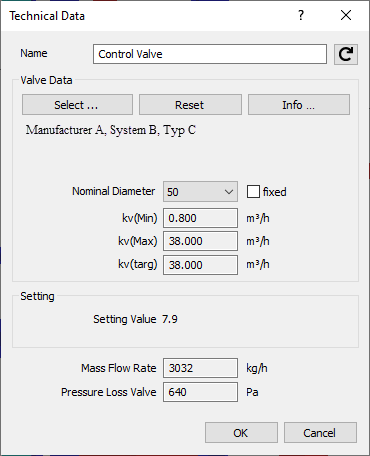Click the Name label

(34, 53)
